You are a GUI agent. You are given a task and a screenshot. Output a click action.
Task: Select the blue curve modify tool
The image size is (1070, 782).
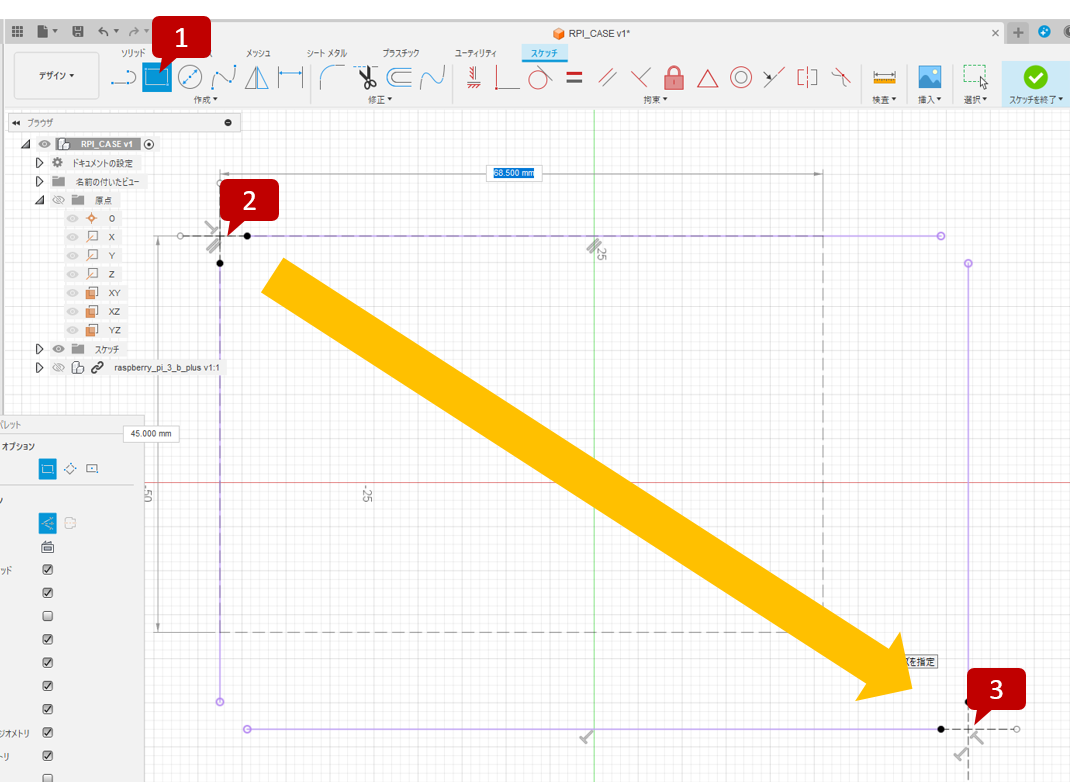point(433,77)
